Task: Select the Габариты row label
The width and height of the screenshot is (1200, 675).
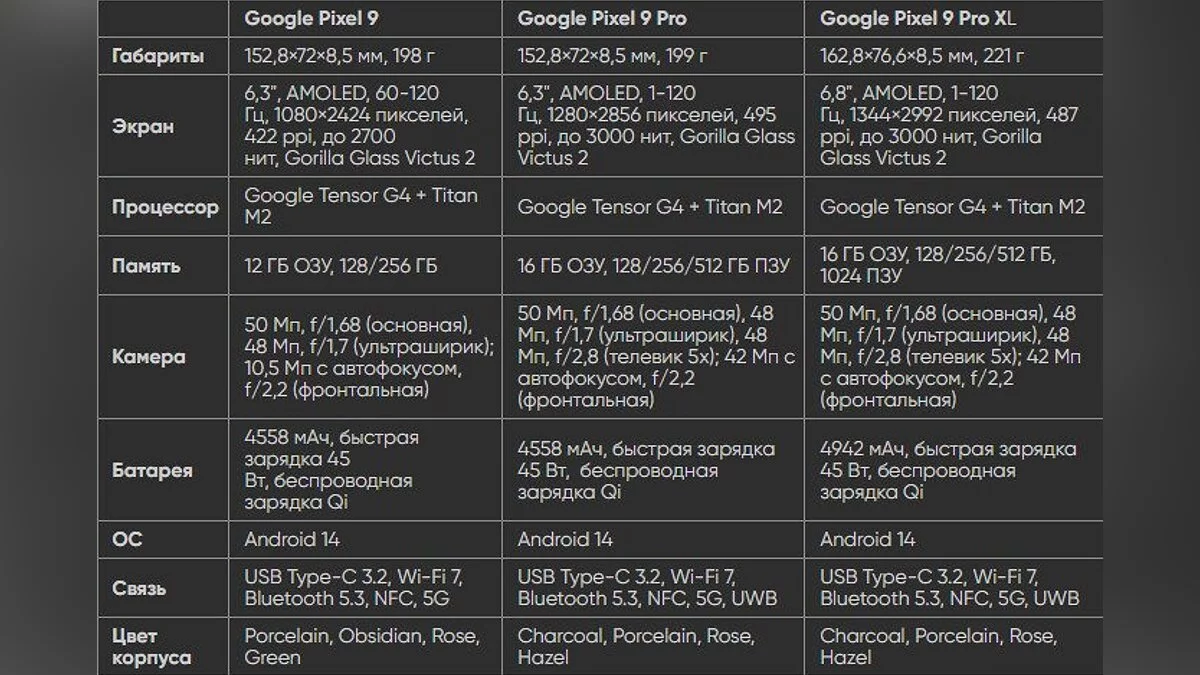Action: 157,56
